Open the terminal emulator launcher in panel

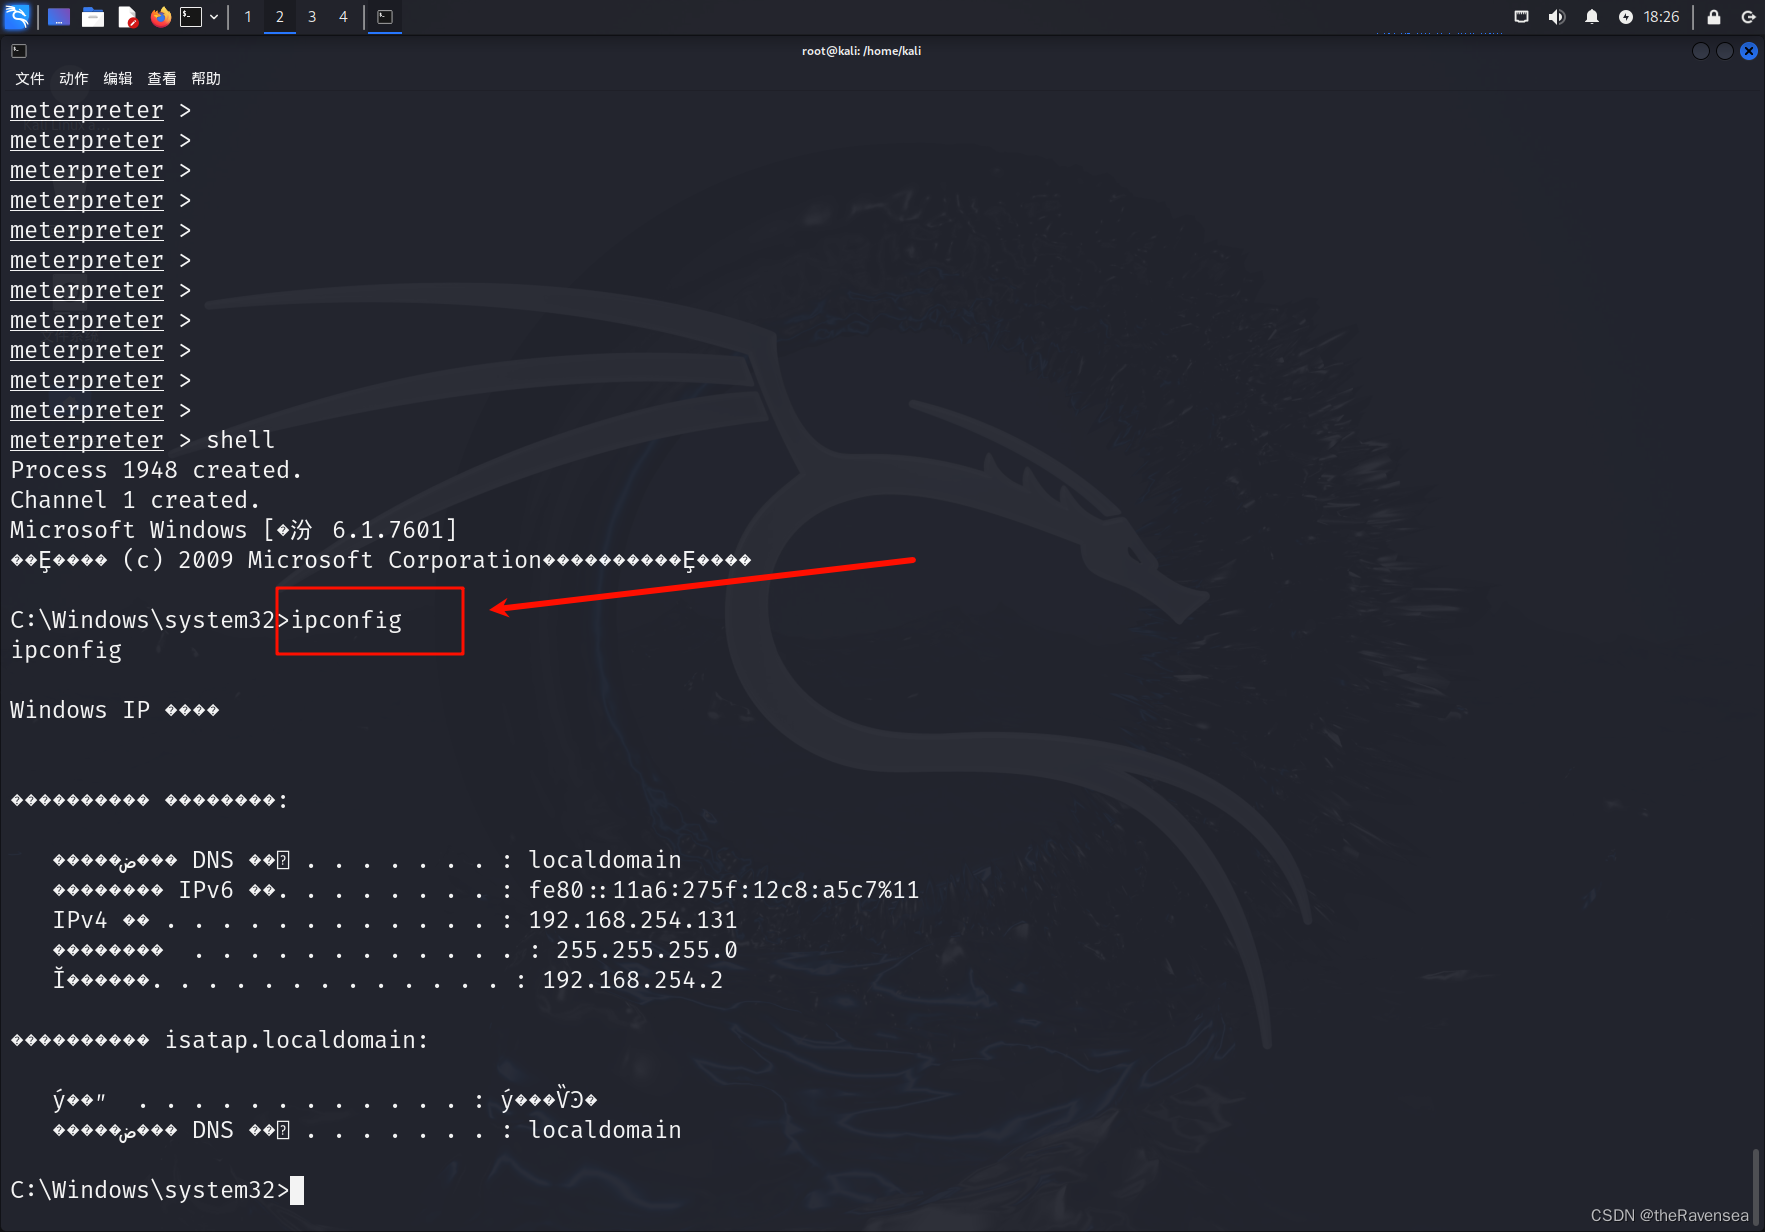[191, 17]
